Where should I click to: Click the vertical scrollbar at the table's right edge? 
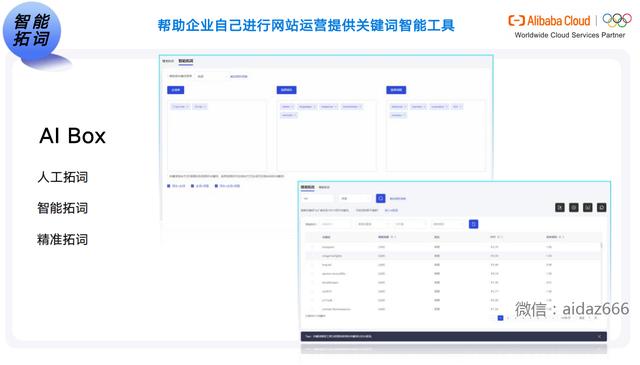coord(601,246)
